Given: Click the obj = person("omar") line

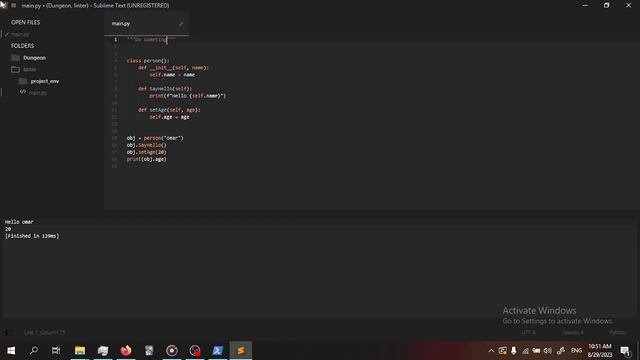Looking at the screenshot, I should 155,138.
